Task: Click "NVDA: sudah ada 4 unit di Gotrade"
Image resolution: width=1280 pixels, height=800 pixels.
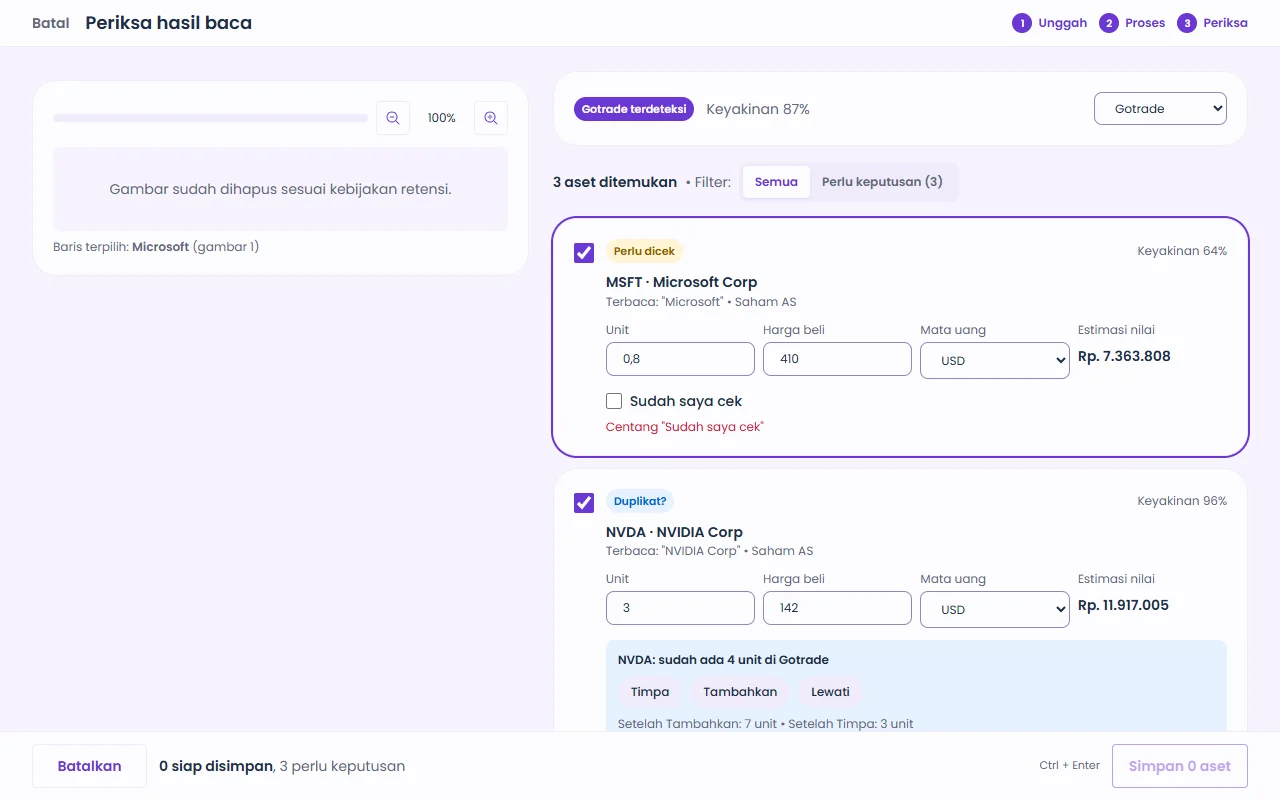Action: click(723, 660)
